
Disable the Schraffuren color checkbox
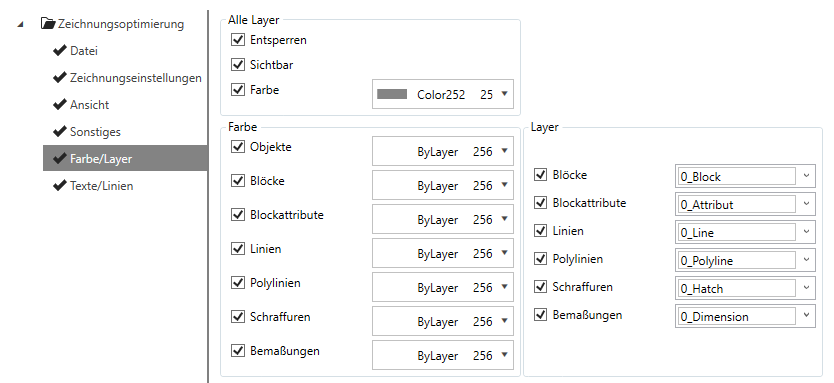click(238, 317)
